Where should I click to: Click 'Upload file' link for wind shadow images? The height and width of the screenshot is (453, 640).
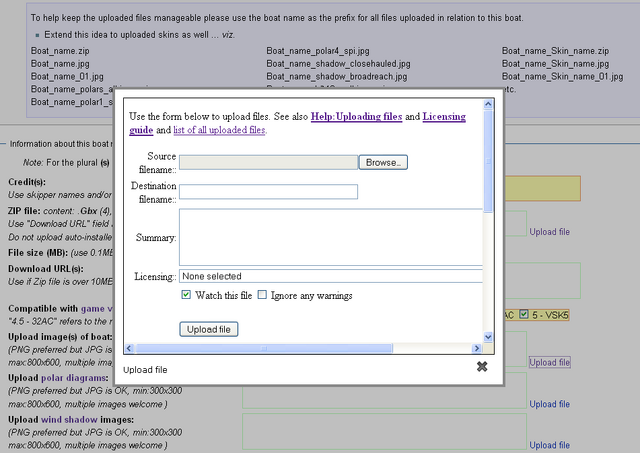[549, 445]
